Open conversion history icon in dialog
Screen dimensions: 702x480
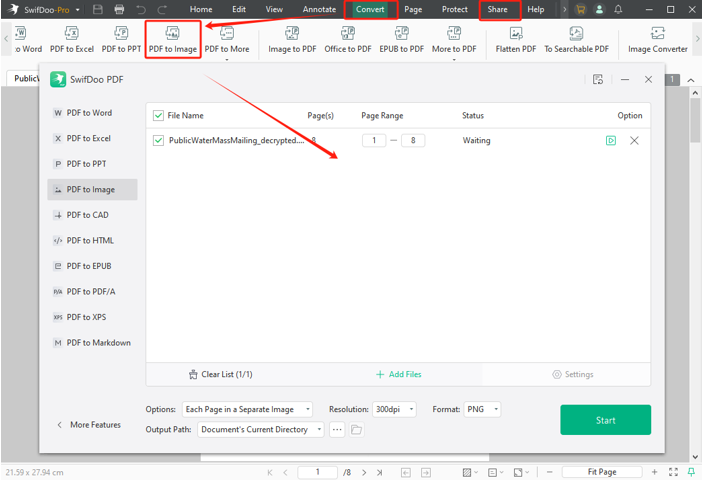(598, 79)
